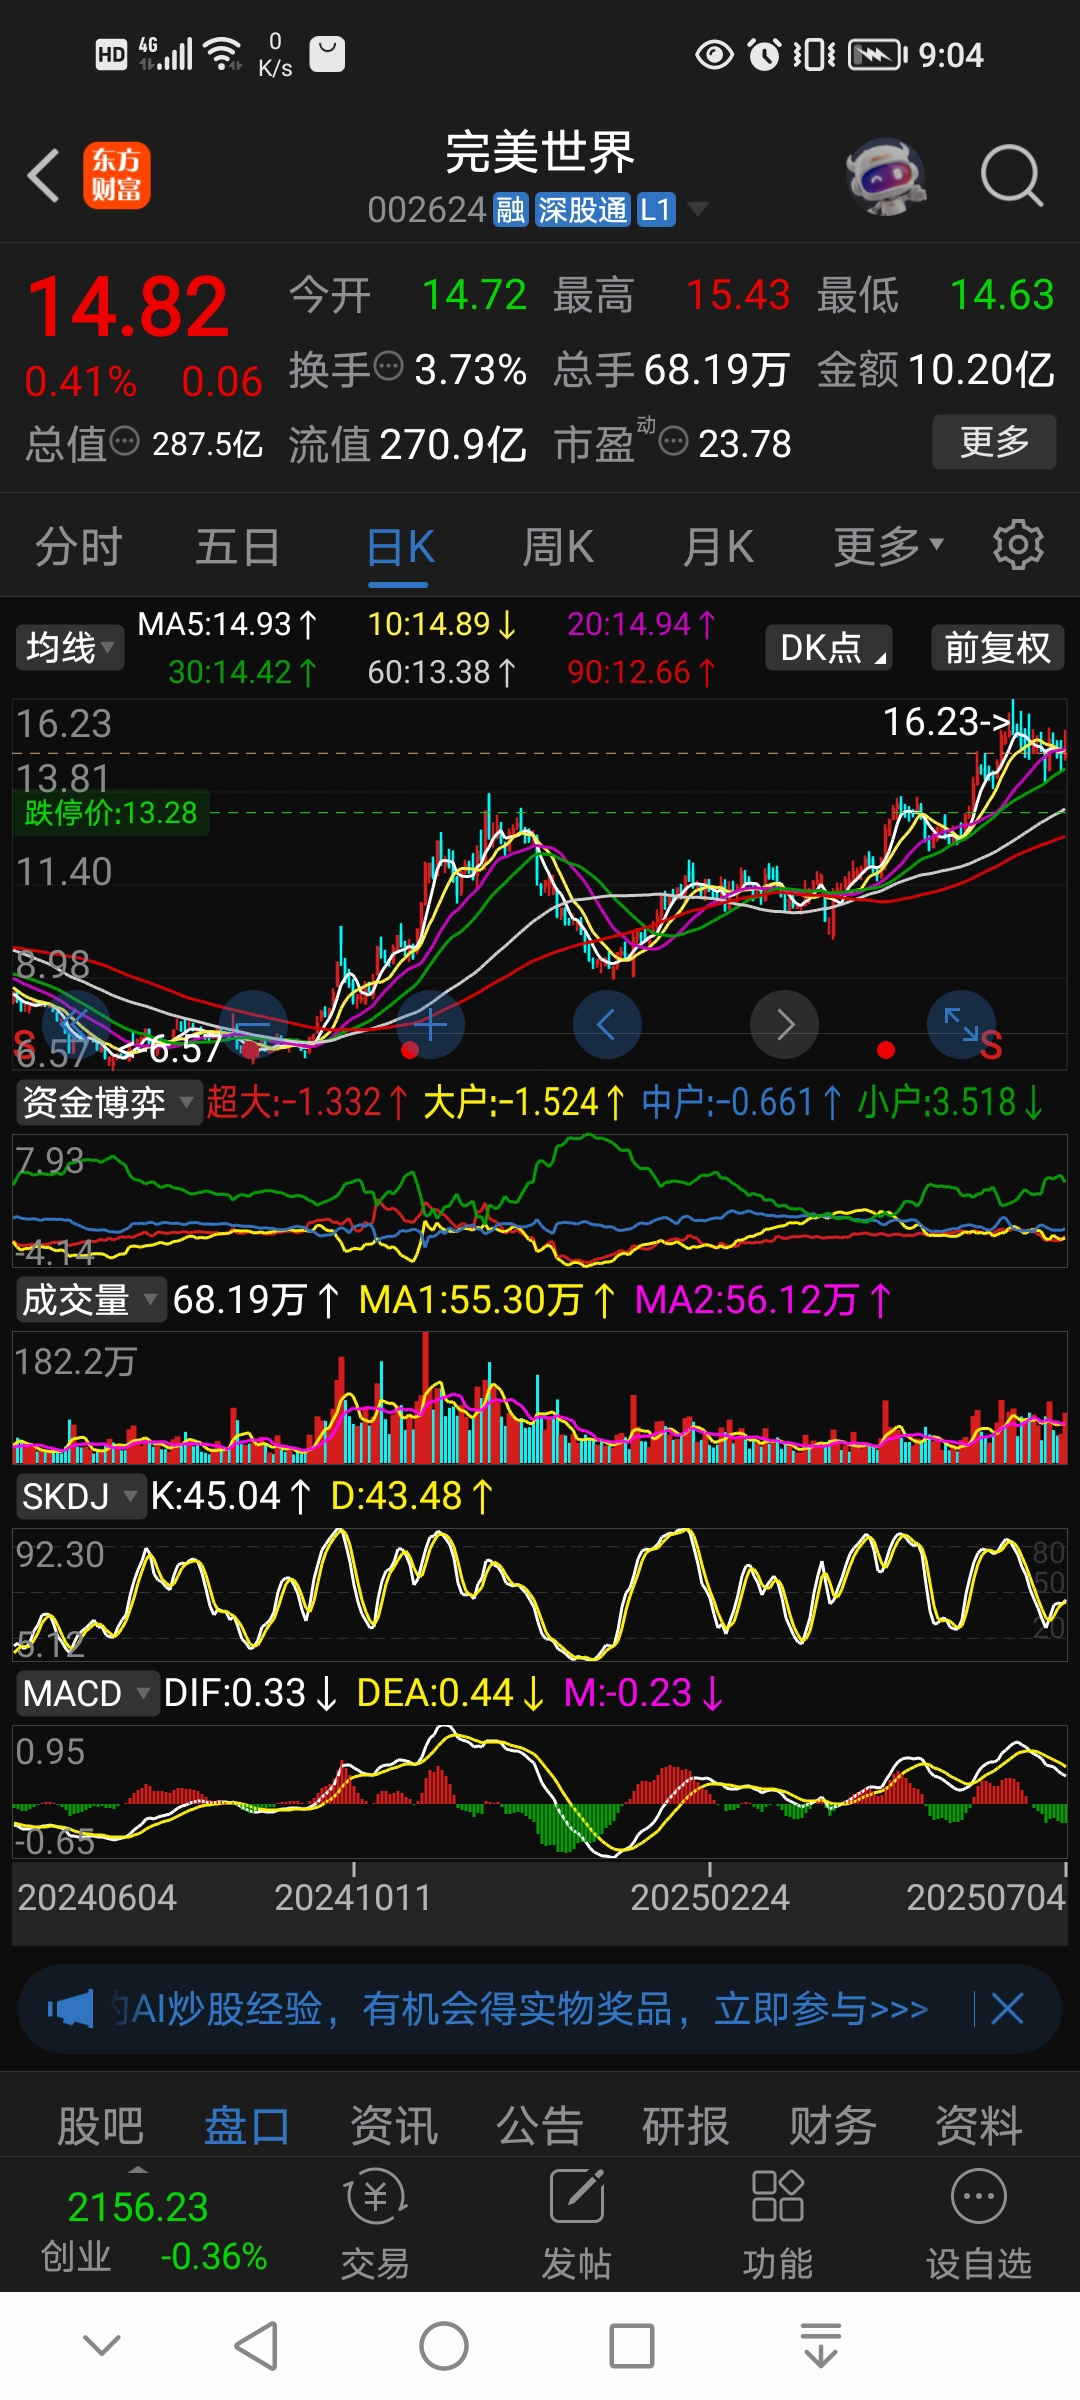
Task: Tap the zoom-in plus chart button
Action: coord(431,1025)
